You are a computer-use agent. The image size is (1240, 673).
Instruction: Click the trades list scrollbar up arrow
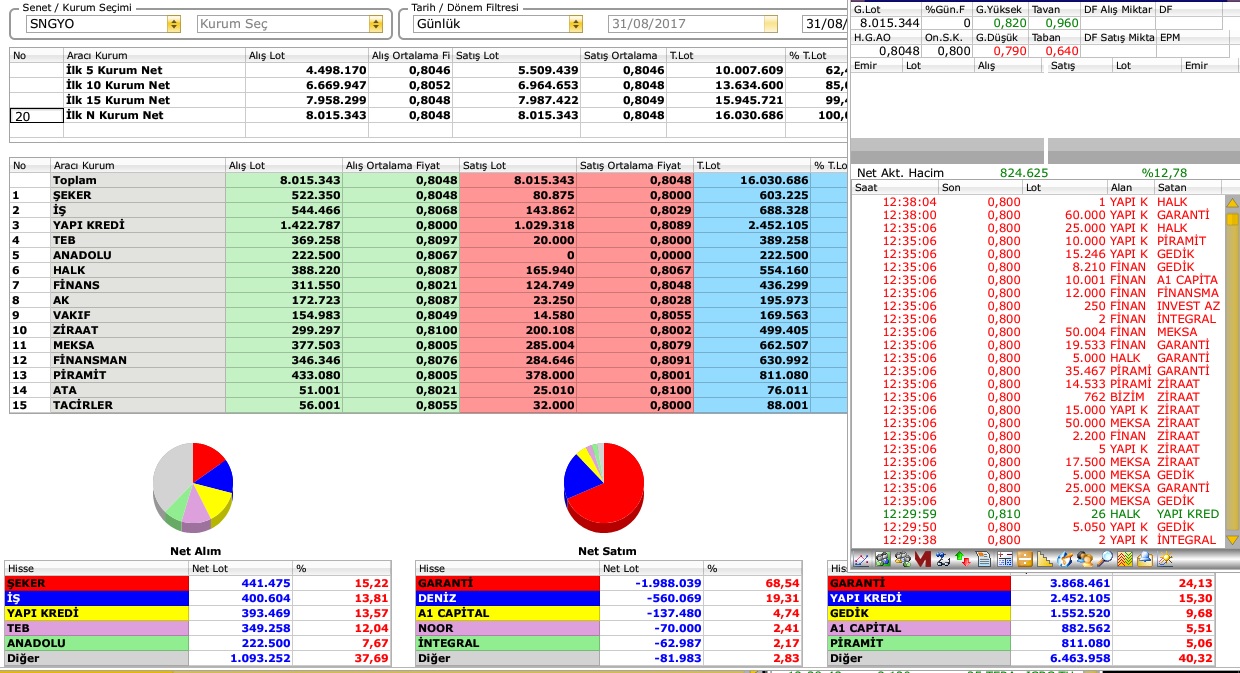(1232, 203)
